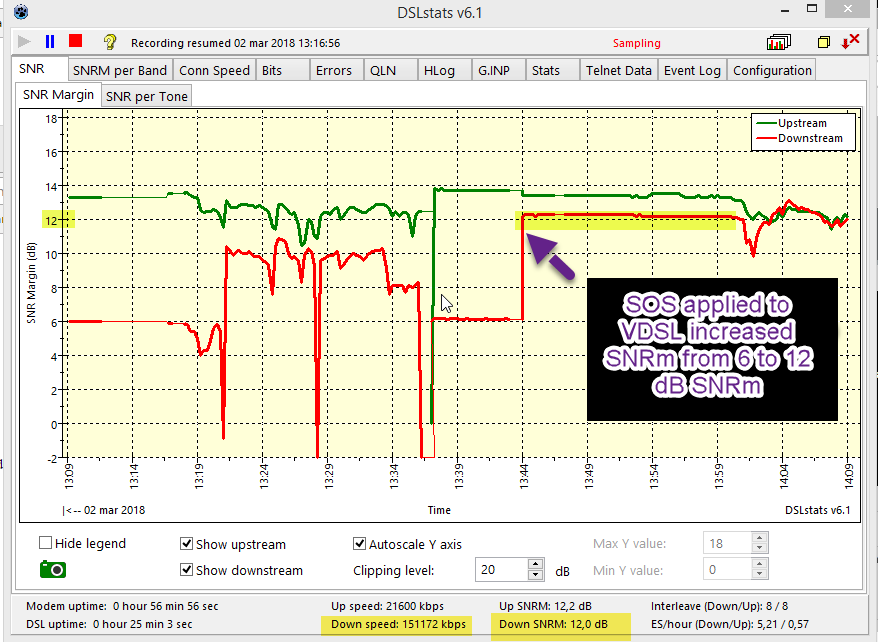The image size is (878, 642).
Task: Close the DSLstats window
Action: [x=848, y=8]
